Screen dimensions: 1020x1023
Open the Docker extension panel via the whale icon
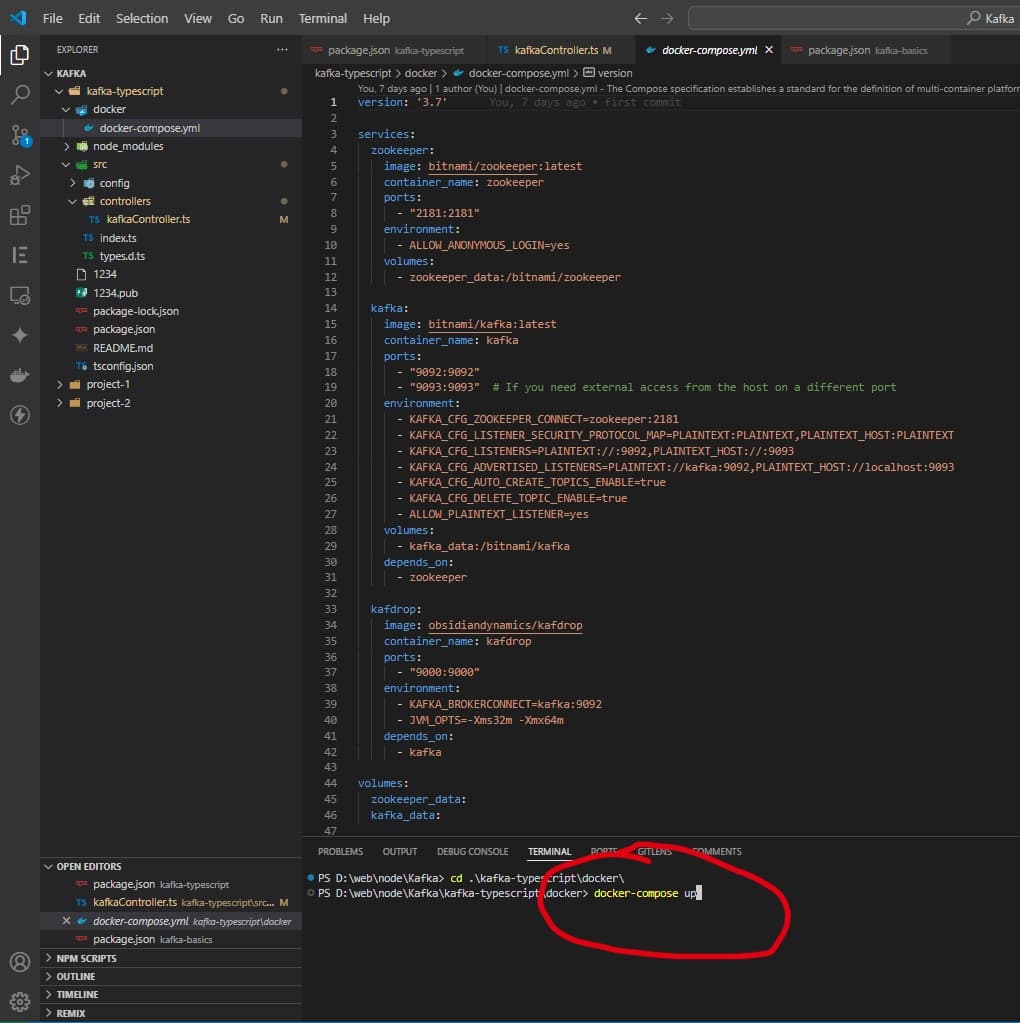(x=19, y=374)
